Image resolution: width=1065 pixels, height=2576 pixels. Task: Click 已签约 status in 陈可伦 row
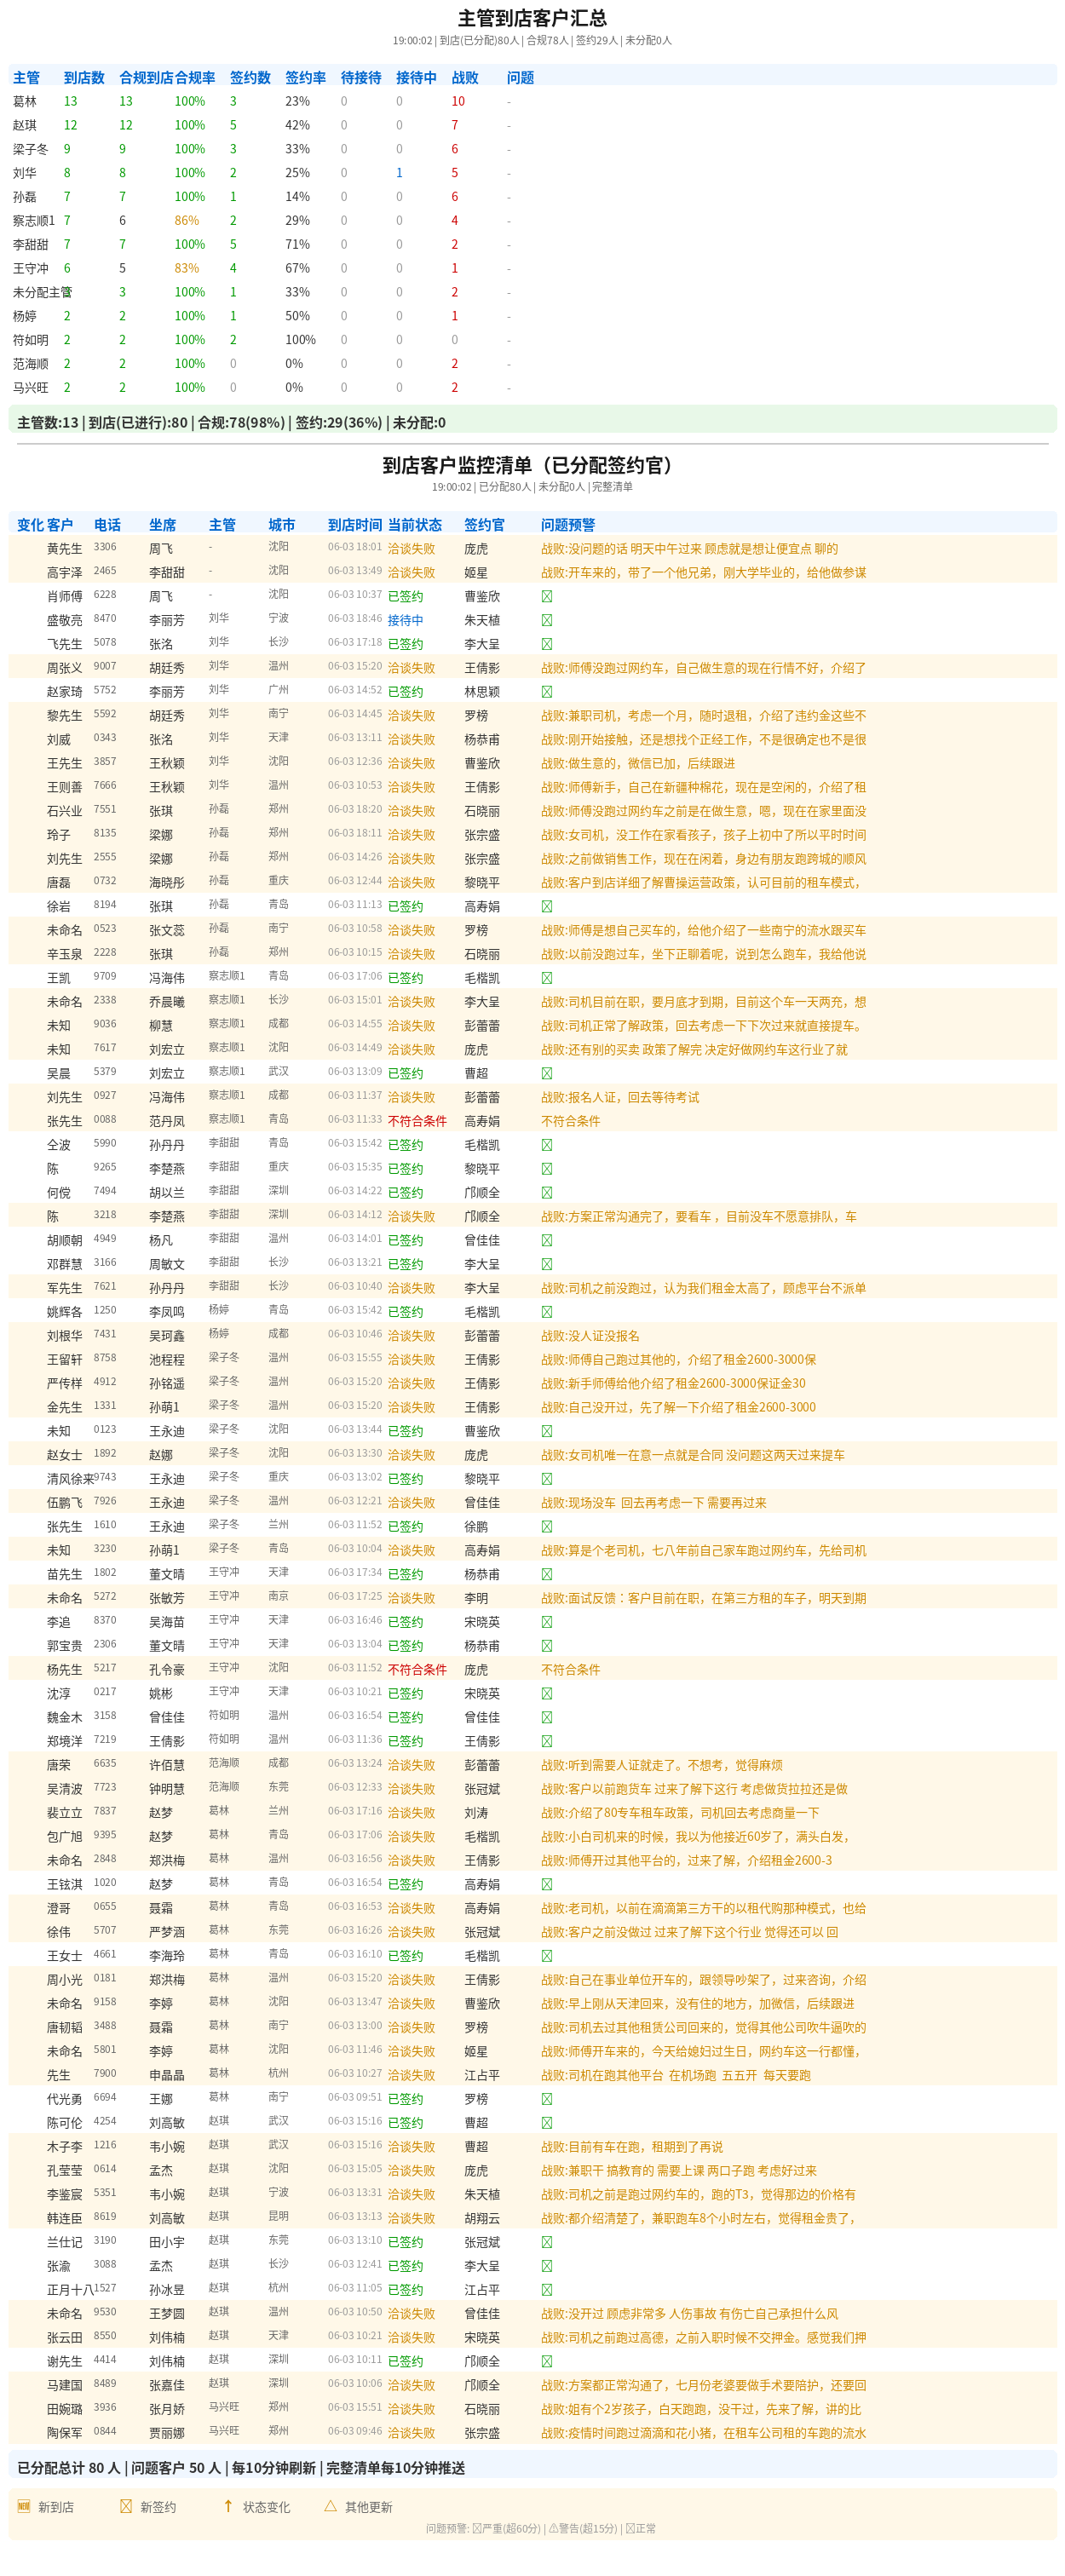(405, 2123)
